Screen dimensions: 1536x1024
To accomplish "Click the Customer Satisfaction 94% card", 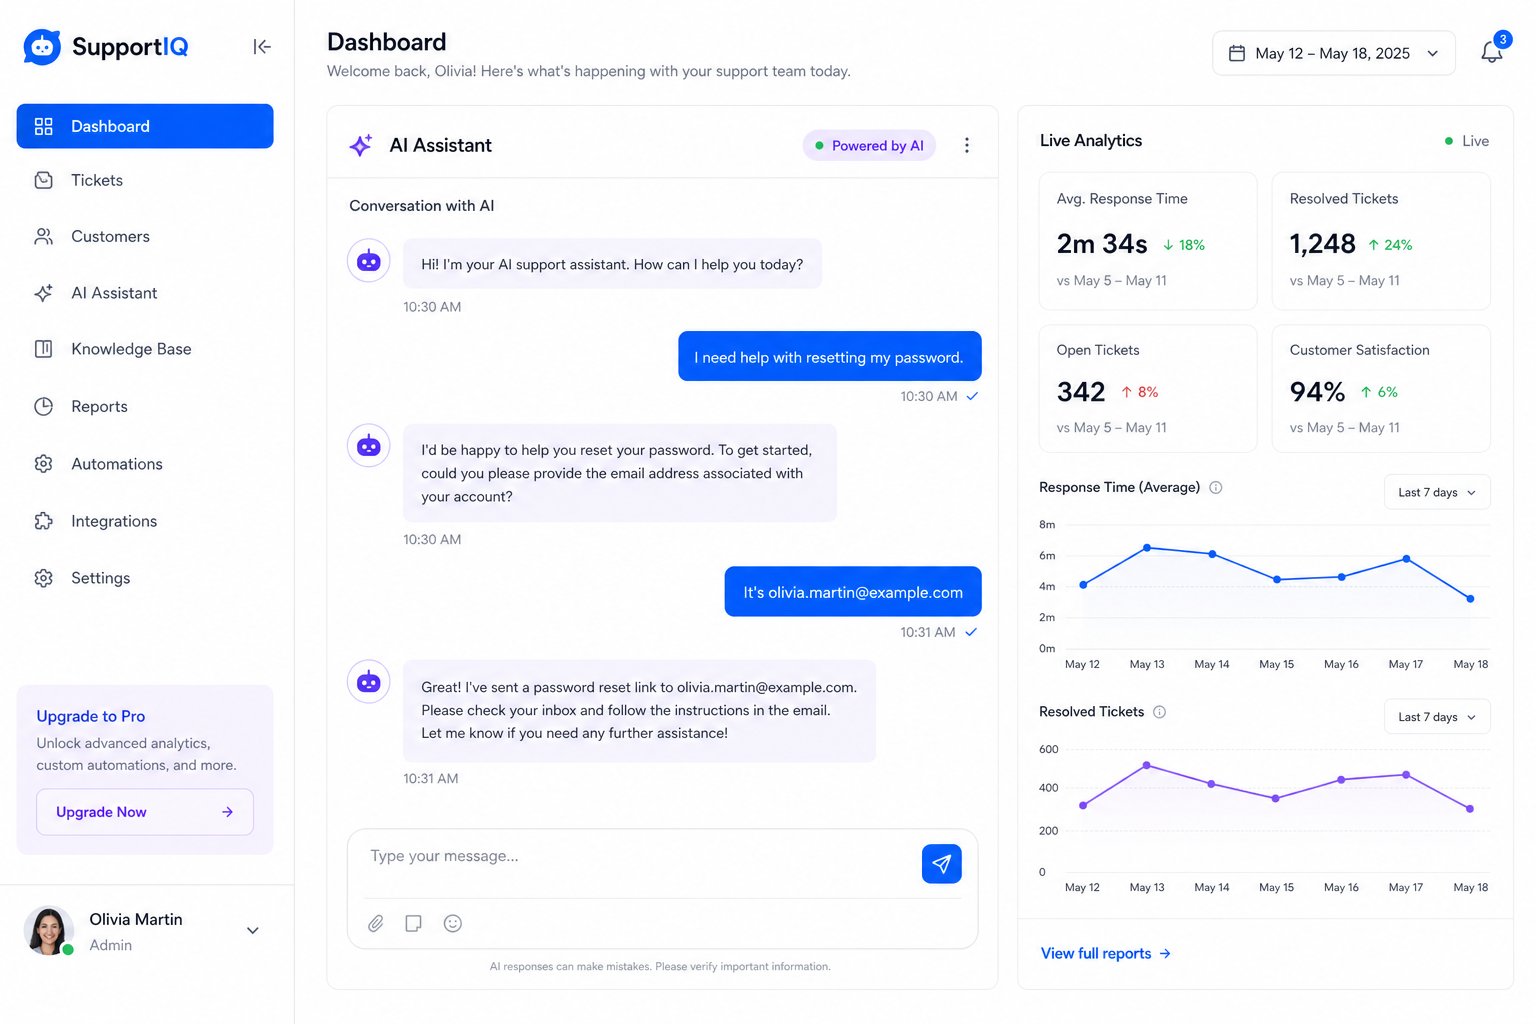I will click(x=1381, y=388).
